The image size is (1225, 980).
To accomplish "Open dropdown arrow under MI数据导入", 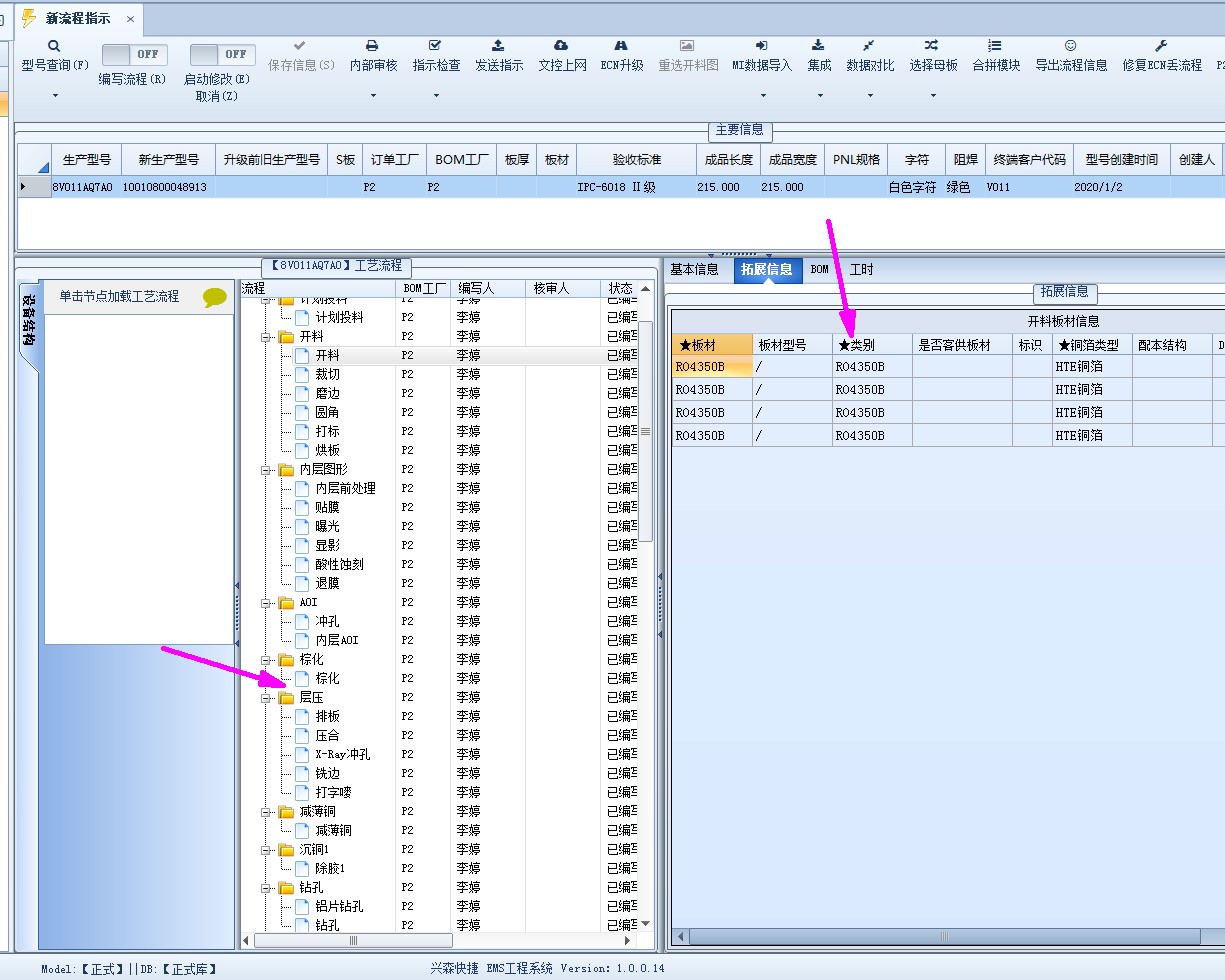I will pyautogui.click(x=763, y=96).
